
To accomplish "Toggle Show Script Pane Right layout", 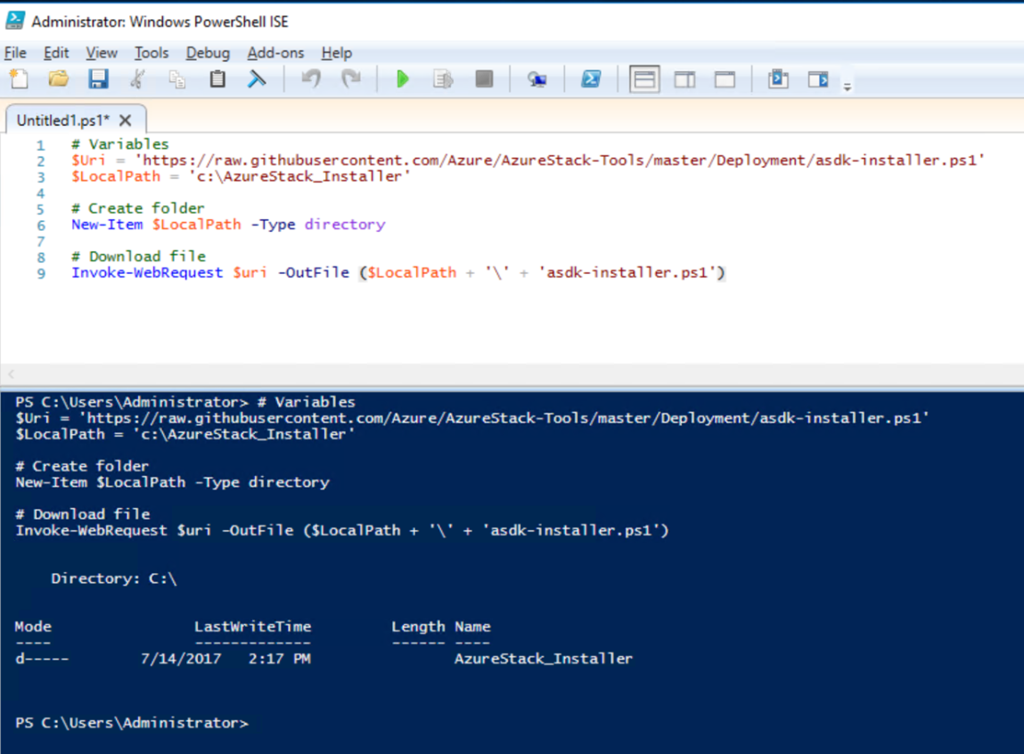I will pyautogui.click(x=685, y=79).
